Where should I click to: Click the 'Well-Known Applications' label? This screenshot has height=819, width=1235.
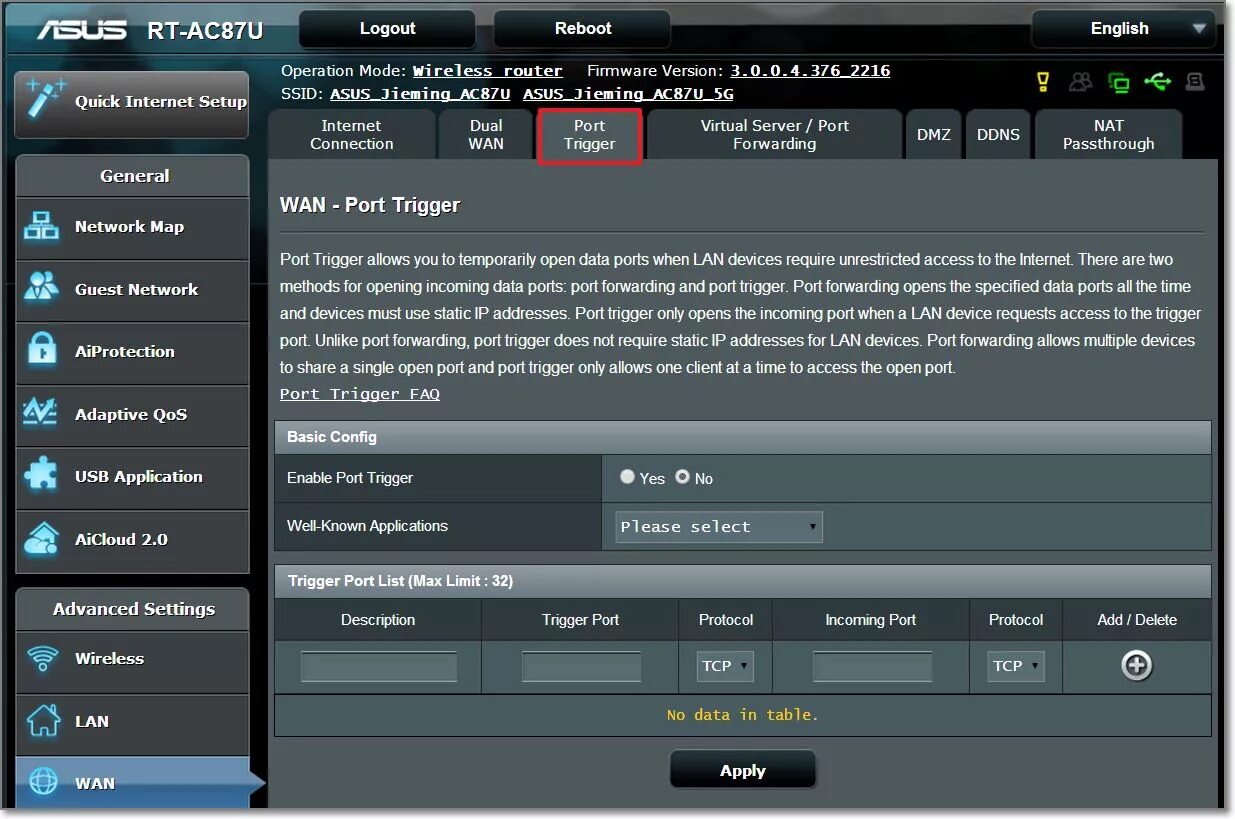pos(367,526)
